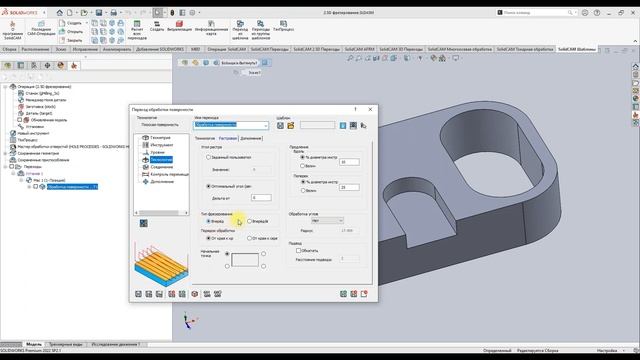Screen dimensions: 640x360
Task: Collapse the Установ 1 tree node
Action: 13,173
